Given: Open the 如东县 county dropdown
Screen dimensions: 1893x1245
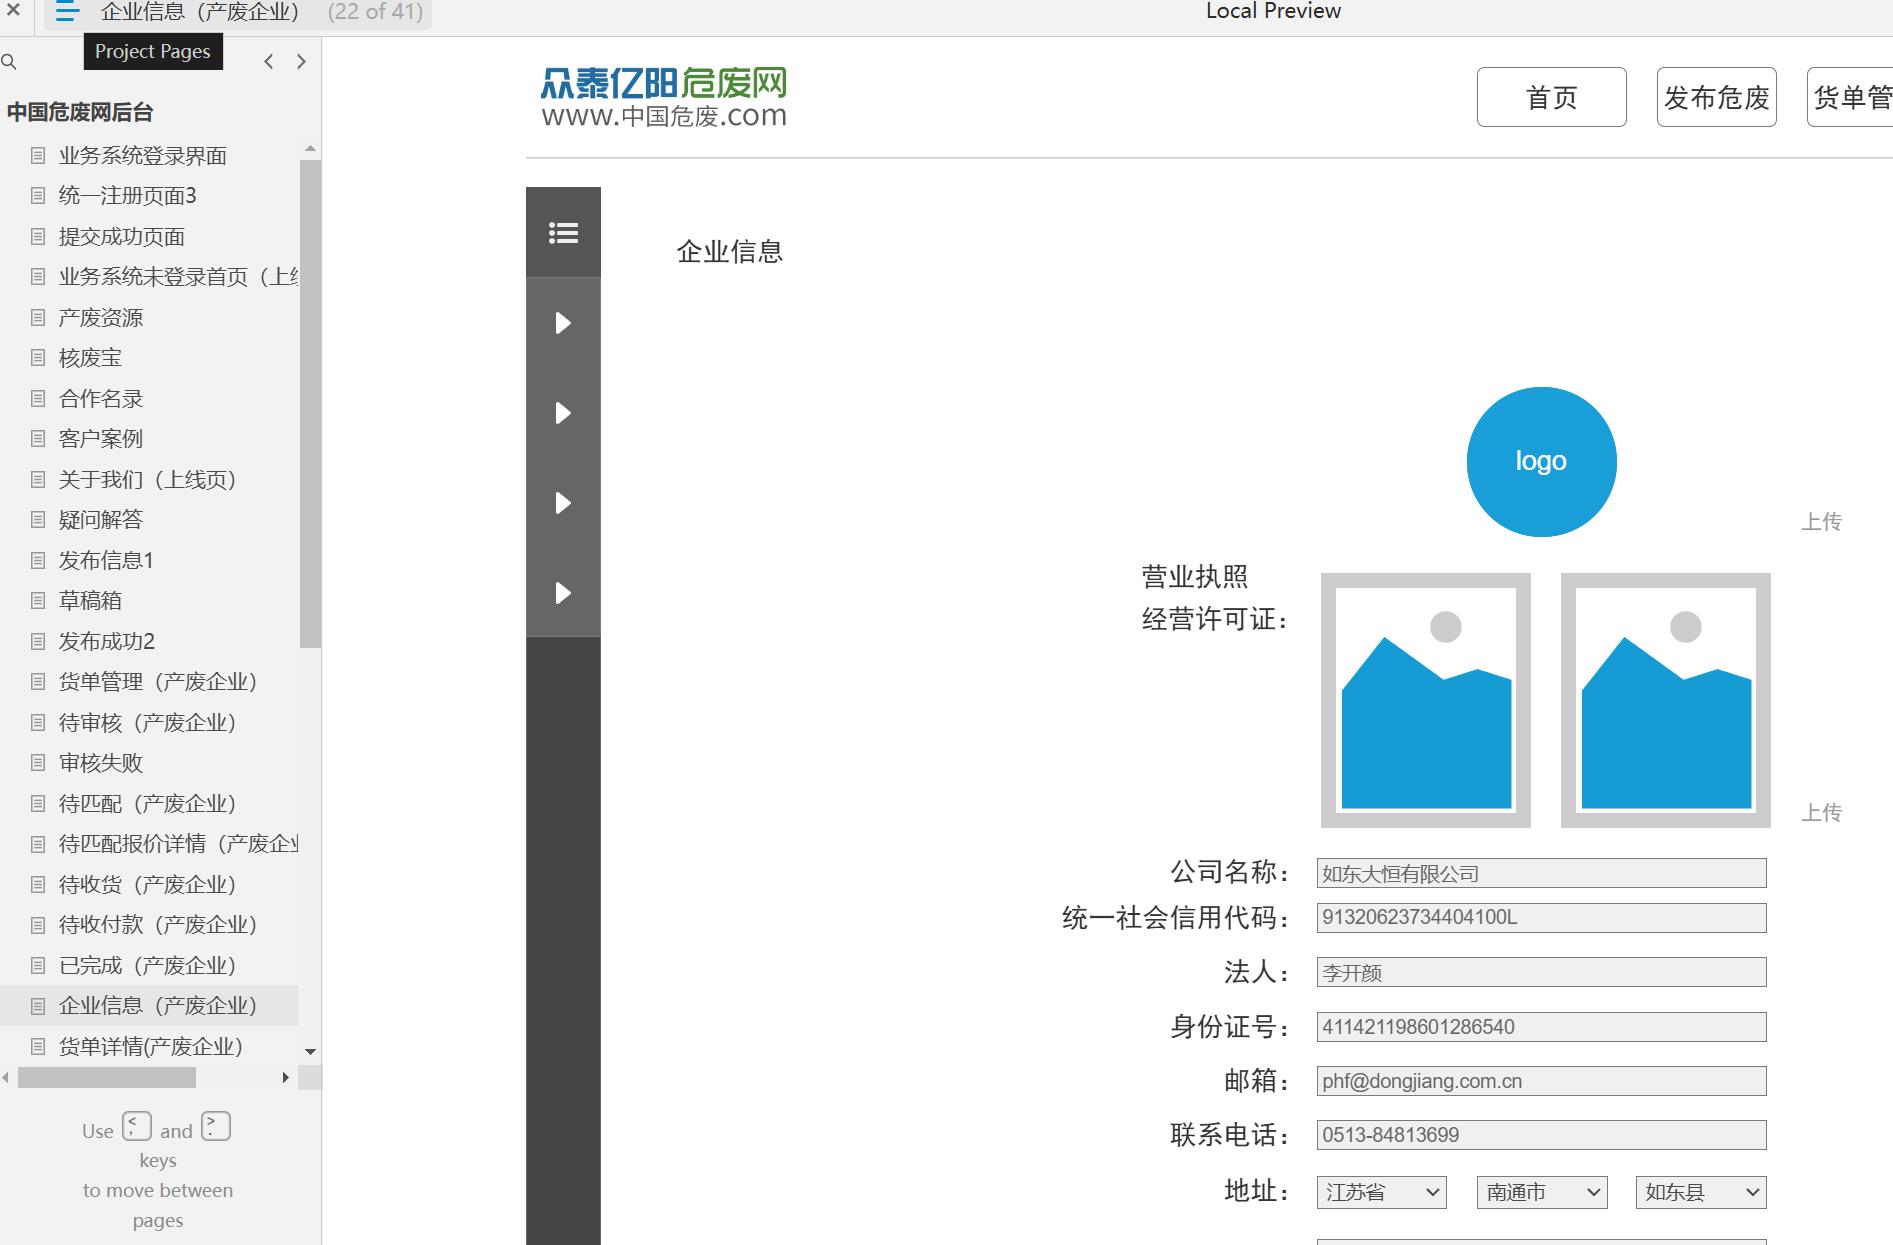Looking at the screenshot, I should (x=1701, y=1192).
